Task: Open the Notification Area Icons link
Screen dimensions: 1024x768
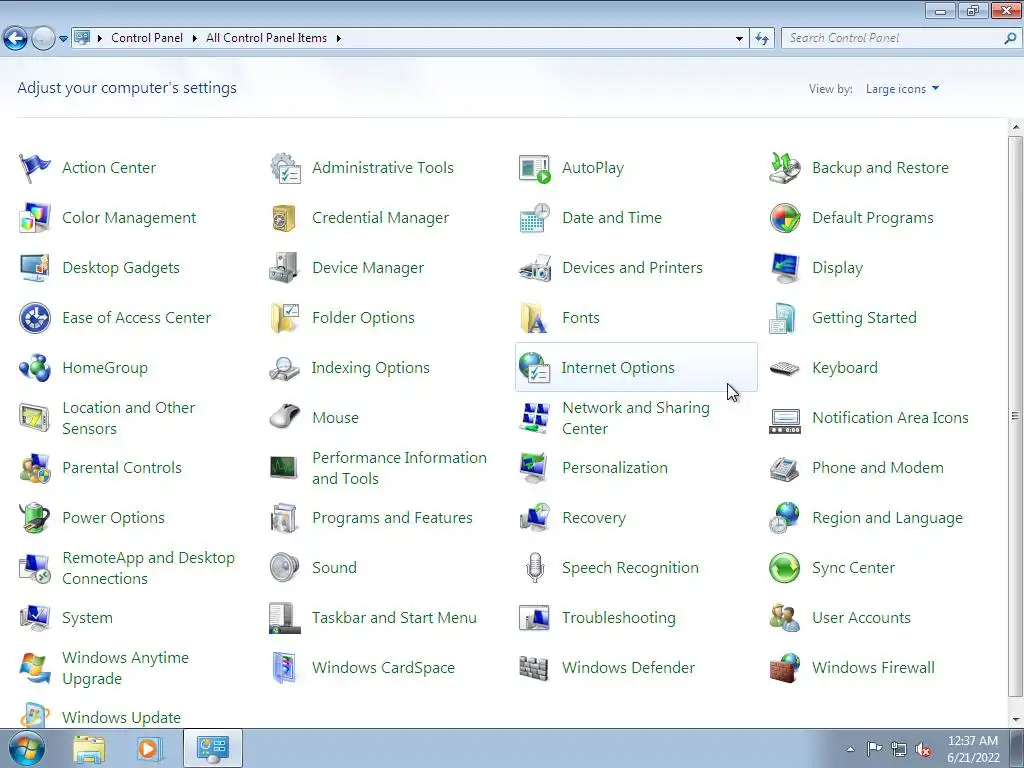Action: point(890,418)
